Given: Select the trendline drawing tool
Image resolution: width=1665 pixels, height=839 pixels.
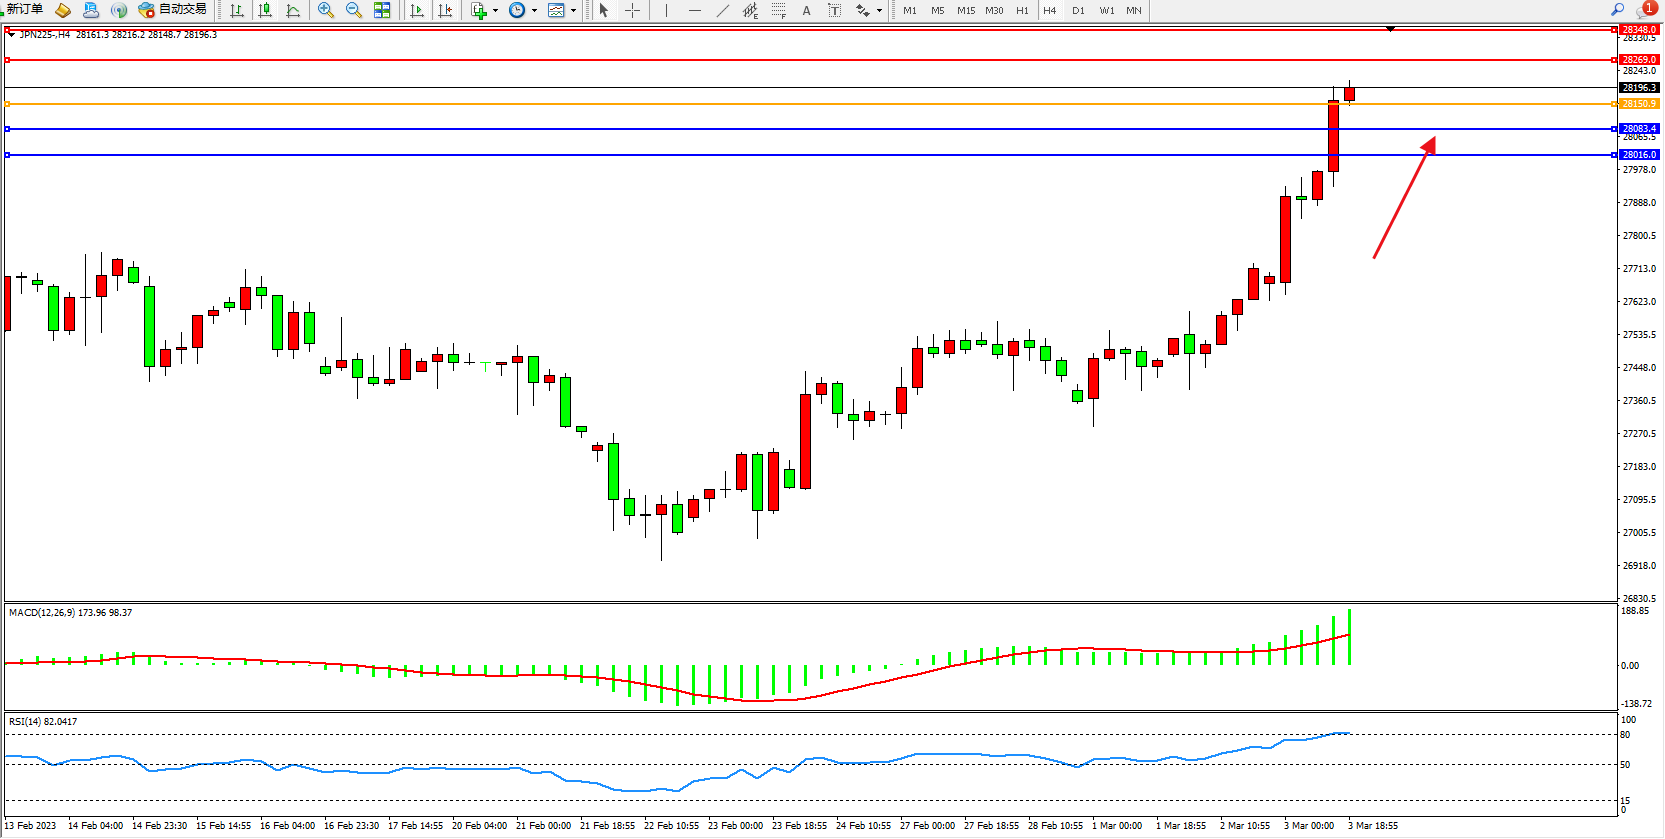Looking at the screenshot, I should (723, 10).
